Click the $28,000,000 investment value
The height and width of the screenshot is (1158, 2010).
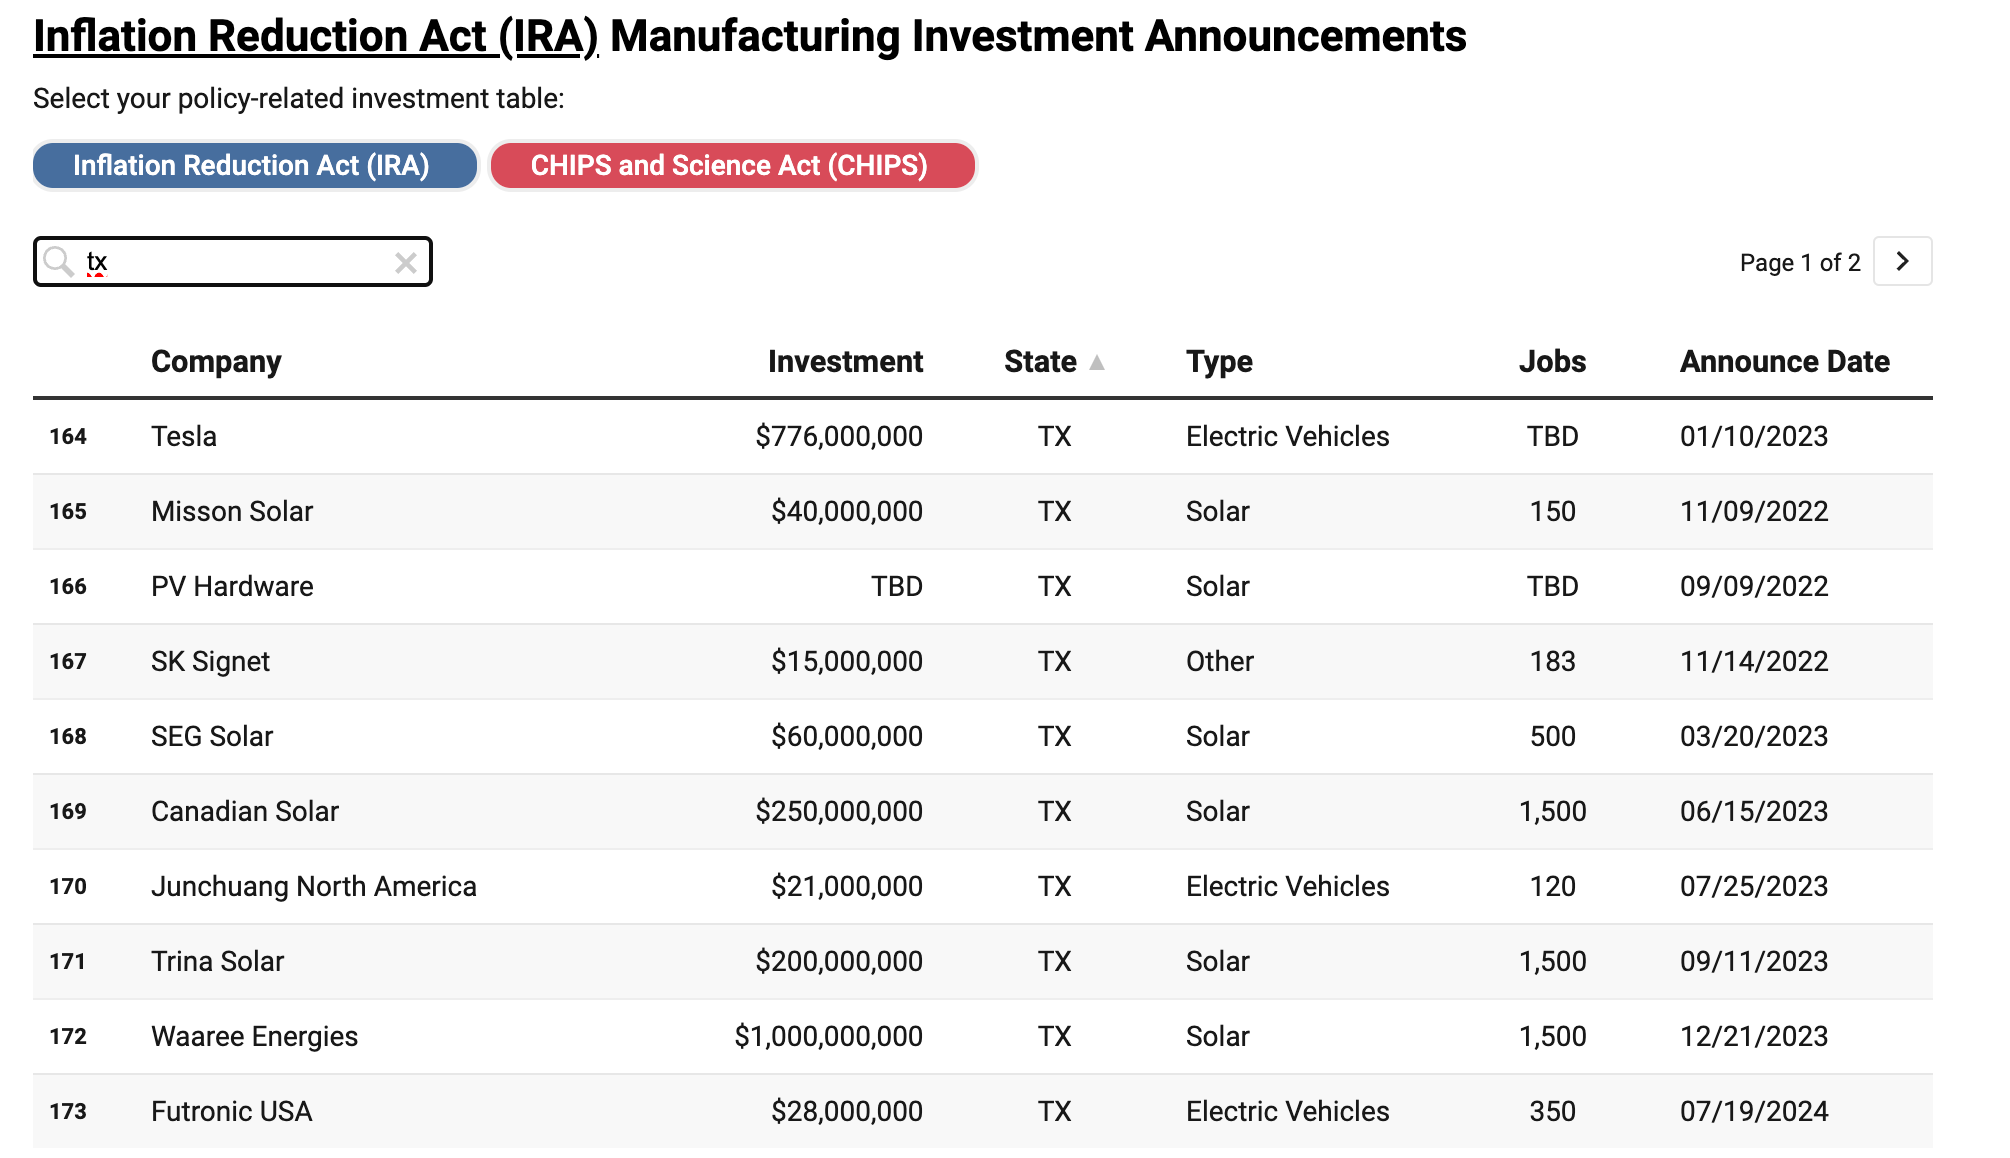(847, 1111)
